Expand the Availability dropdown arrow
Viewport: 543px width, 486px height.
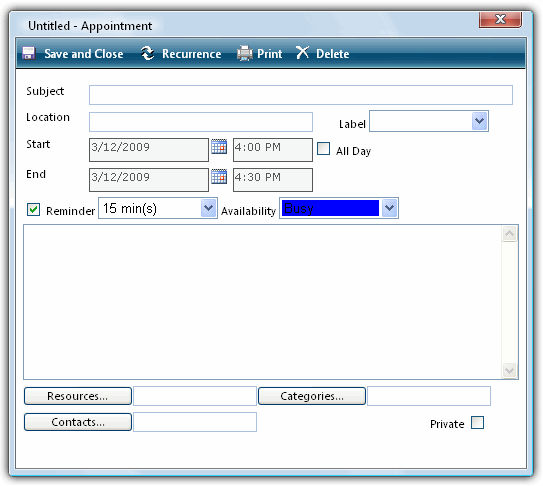point(390,208)
